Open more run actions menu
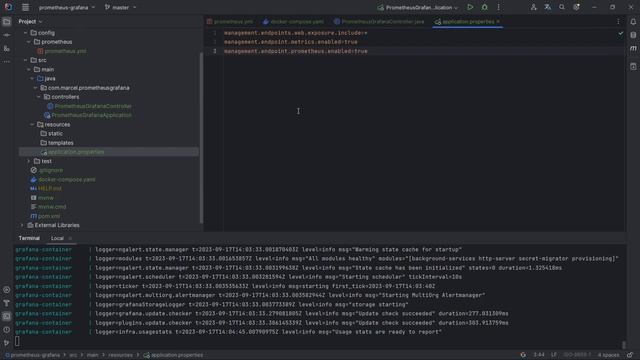Viewport: 640px width, 360px height. click(x=498, y=7)
